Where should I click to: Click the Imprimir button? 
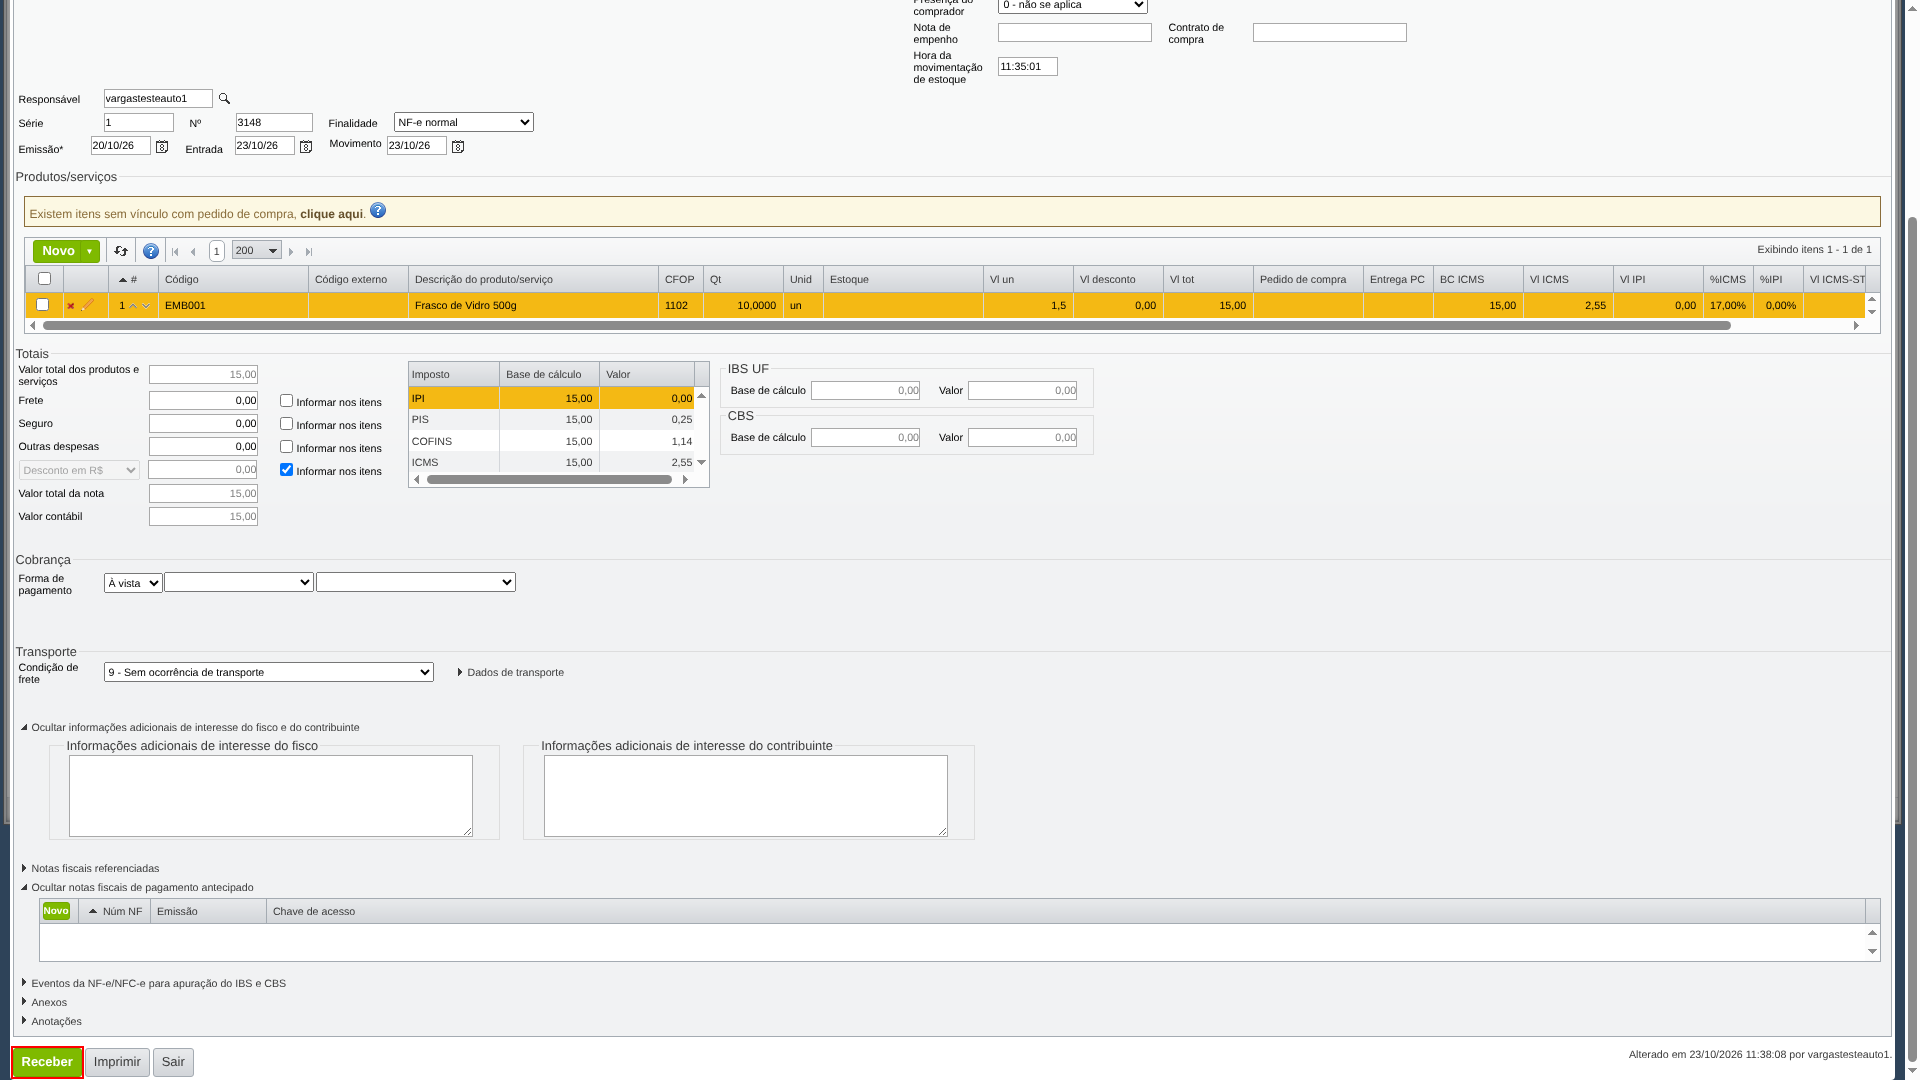tap(117, 1062)
